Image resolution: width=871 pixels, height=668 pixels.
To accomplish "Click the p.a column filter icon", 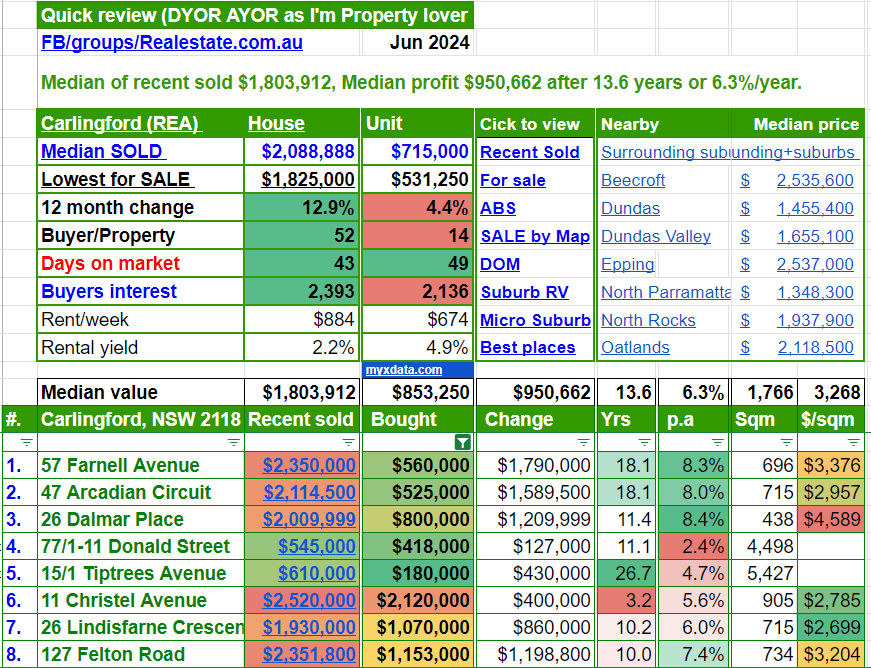I will tap(717, 442).
